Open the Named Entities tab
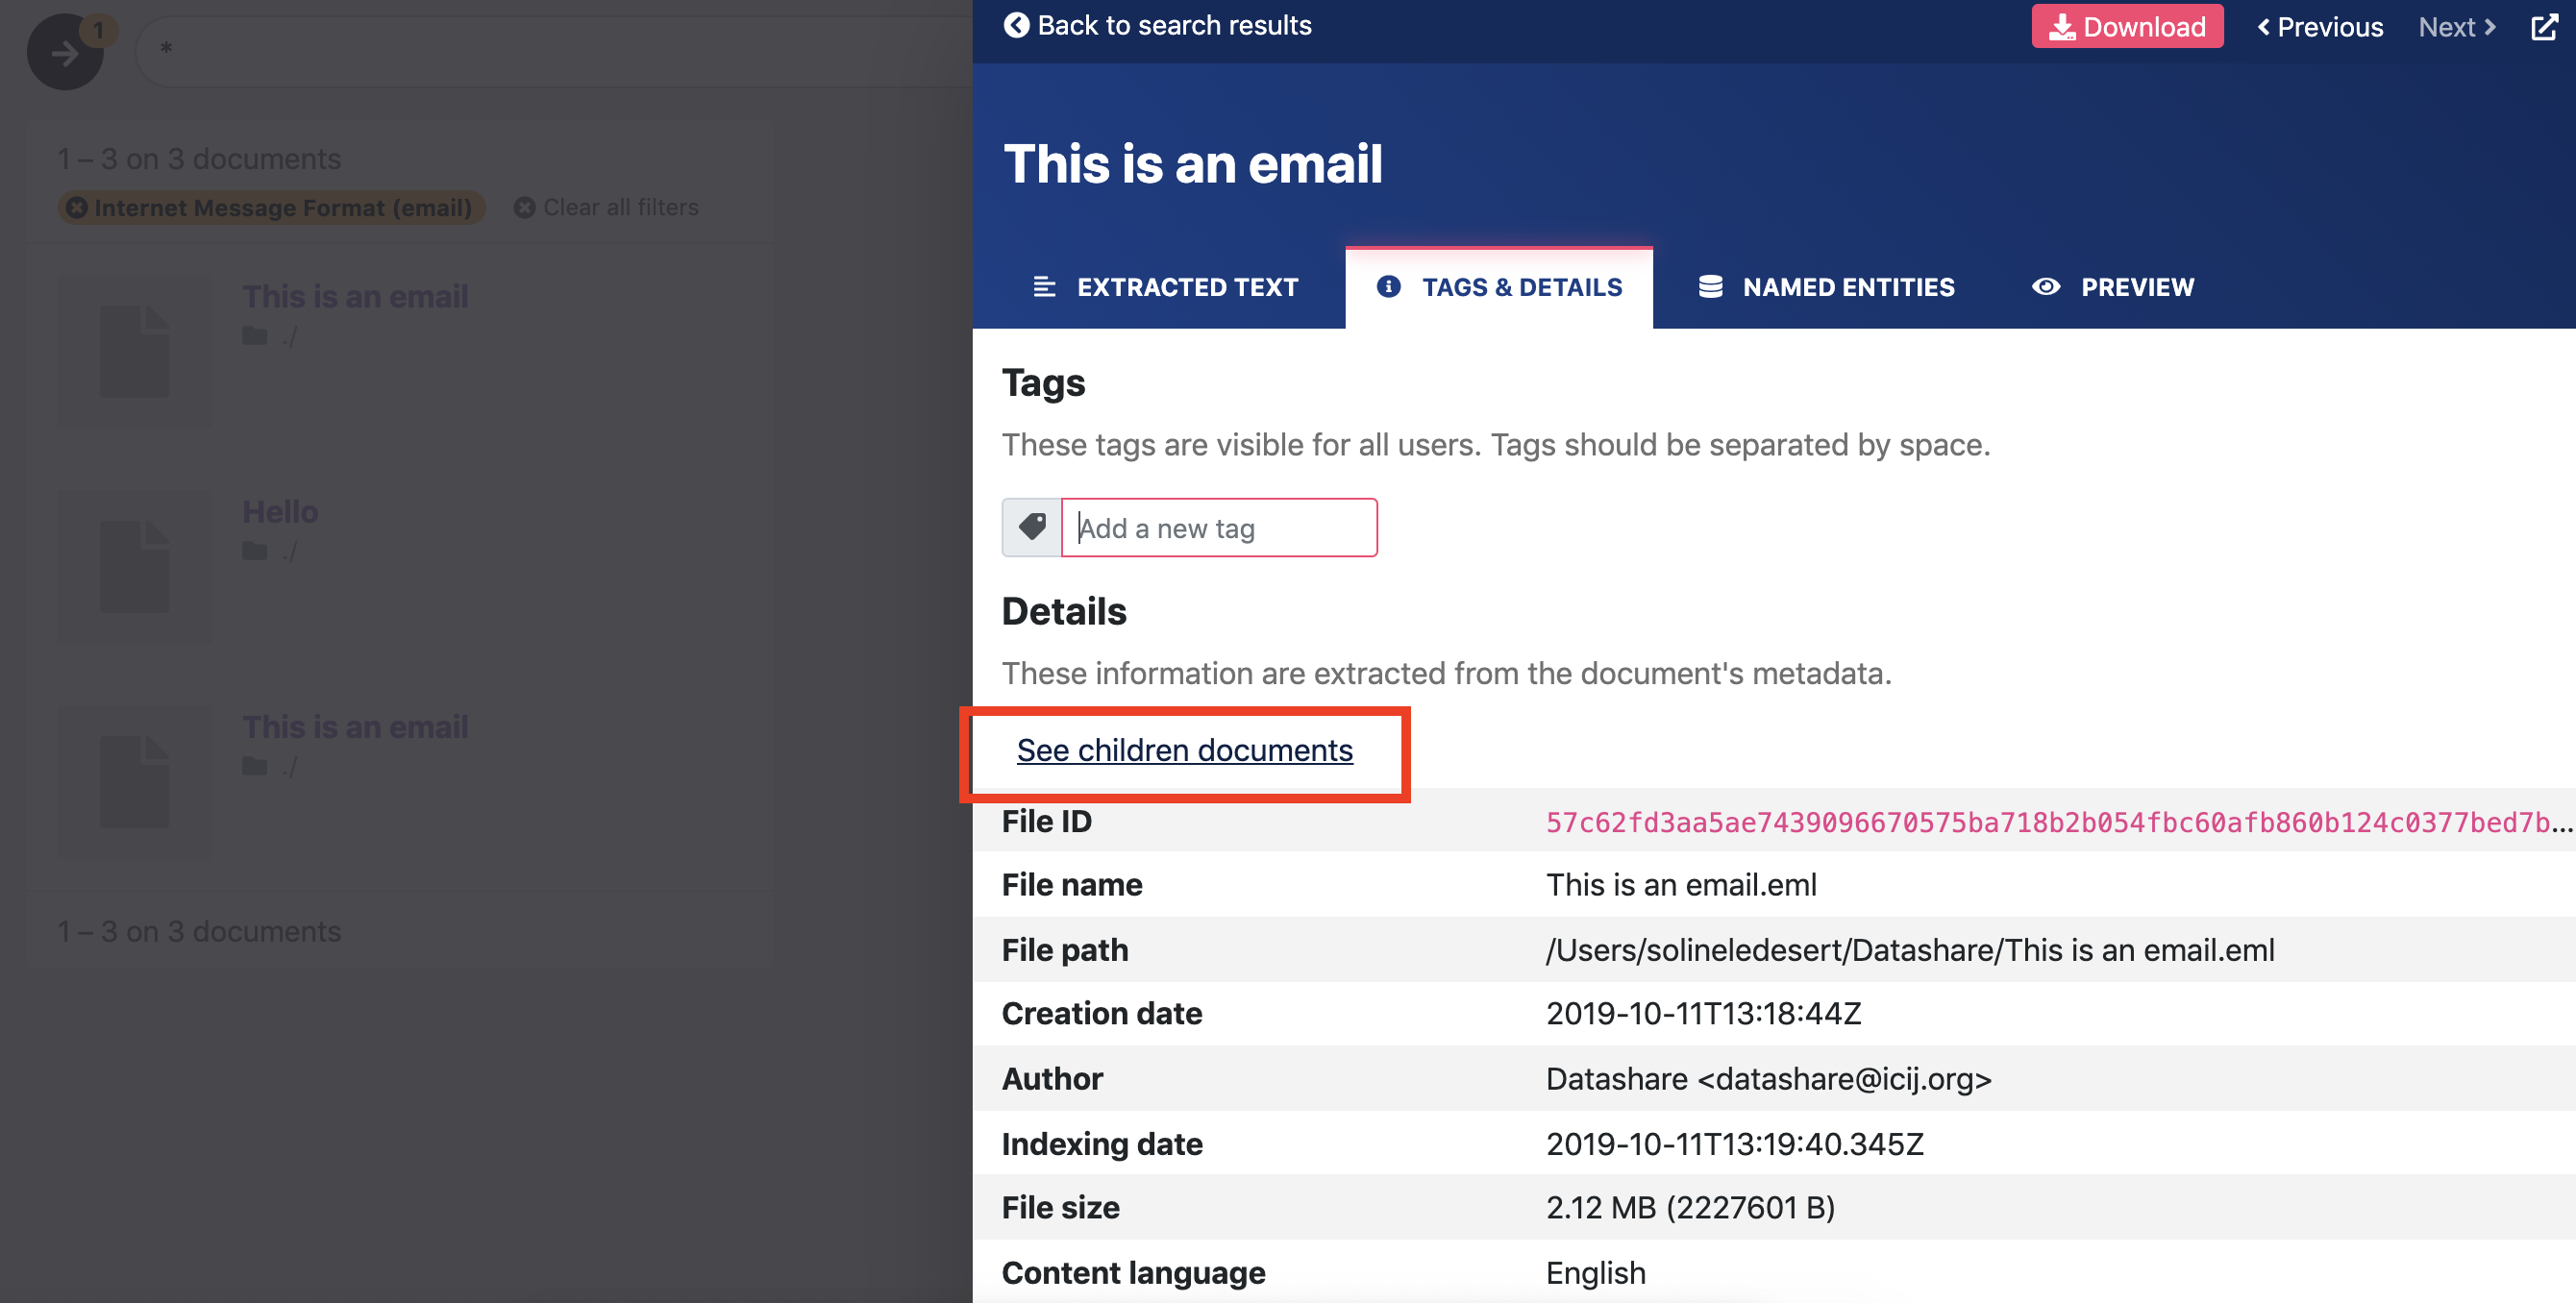 1826,288
